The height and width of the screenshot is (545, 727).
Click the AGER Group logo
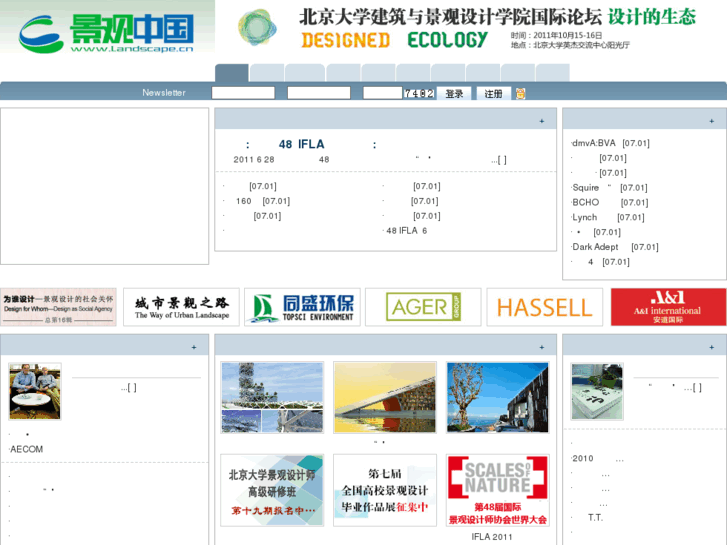point(423,307)
